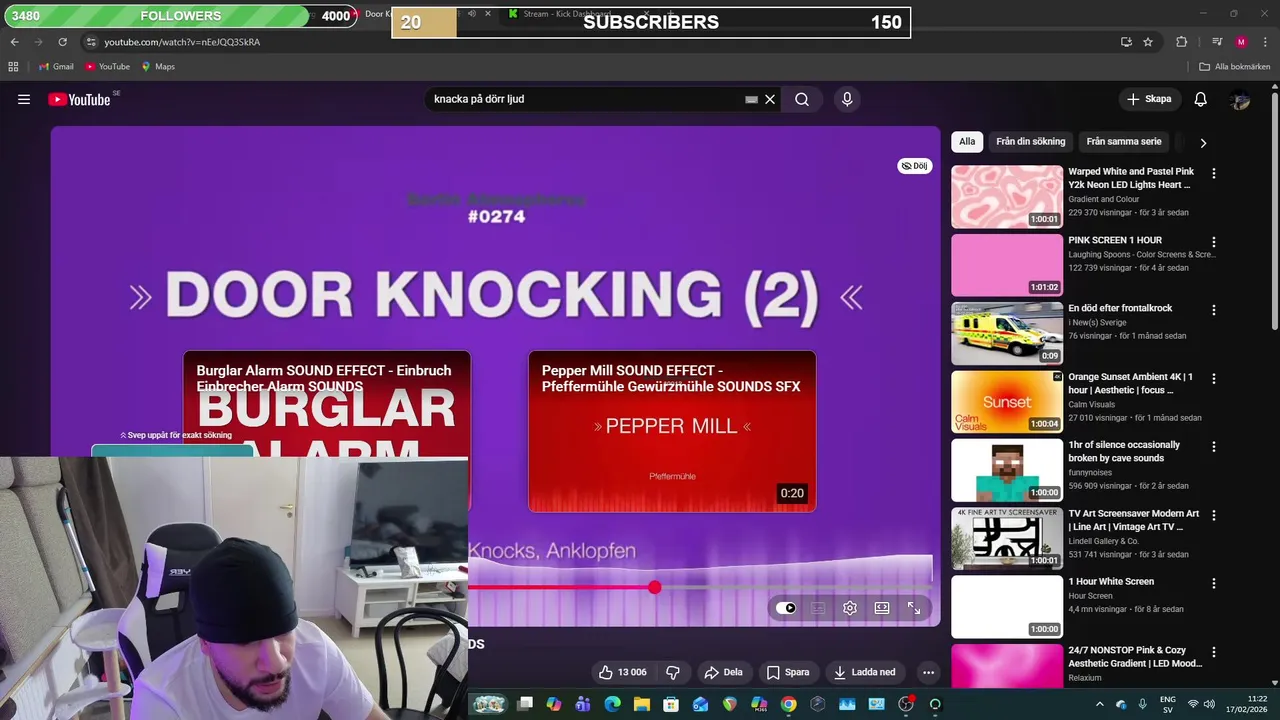This screenshot has height=720, width=1280.
Task: Open the YouTube account avatar menu
Action: (x=1240, y=99)
